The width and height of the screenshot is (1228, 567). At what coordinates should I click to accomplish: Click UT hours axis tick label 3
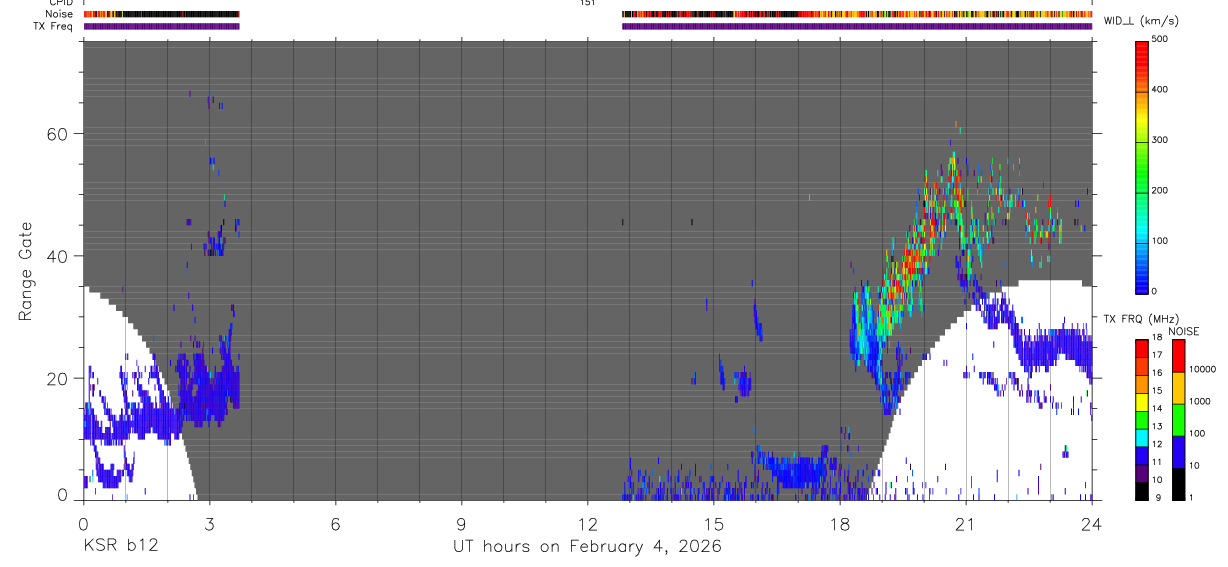(x=209, y=523)
